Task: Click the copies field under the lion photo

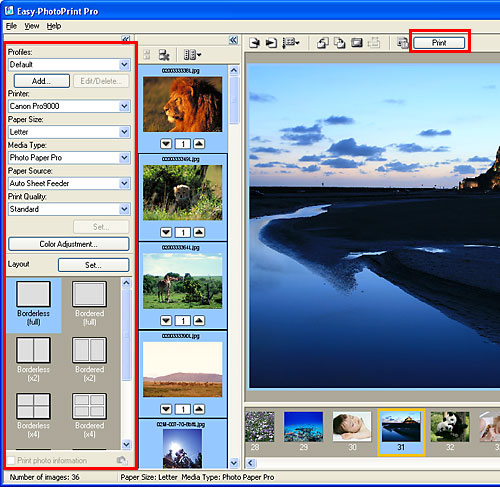Action: (183, 144)
